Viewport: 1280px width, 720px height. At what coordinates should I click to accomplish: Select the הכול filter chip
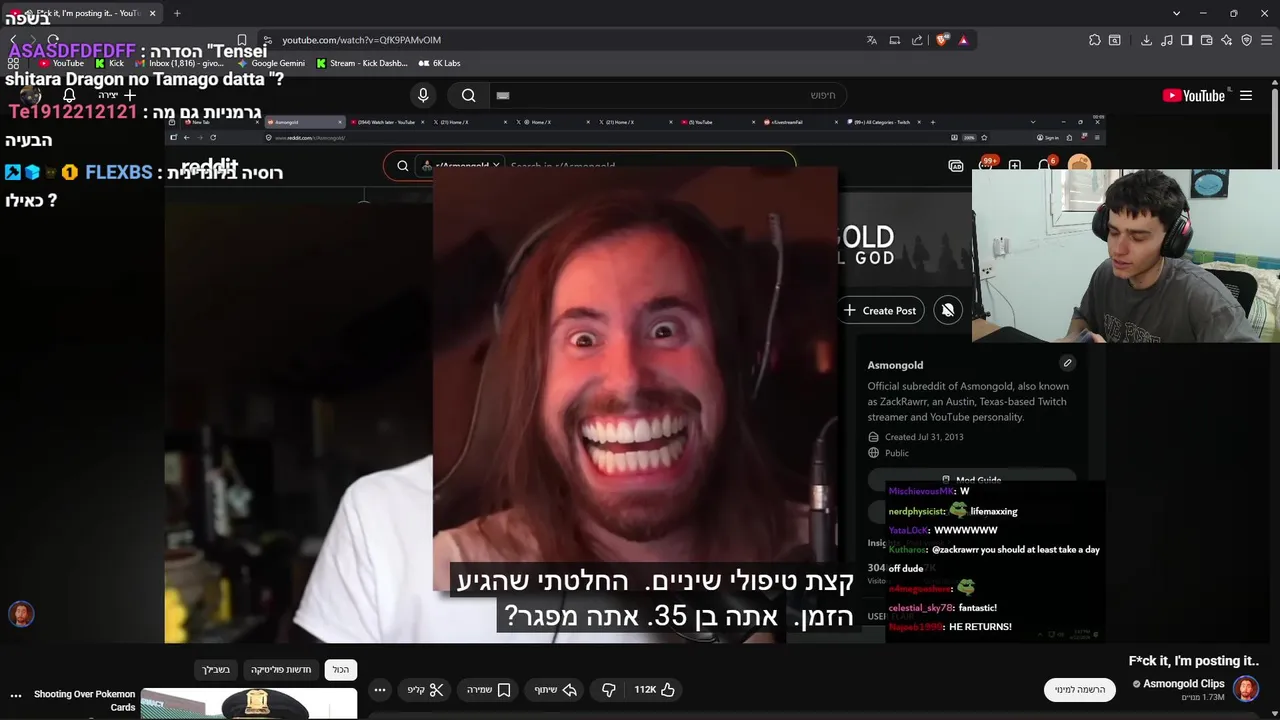(341, 669)
